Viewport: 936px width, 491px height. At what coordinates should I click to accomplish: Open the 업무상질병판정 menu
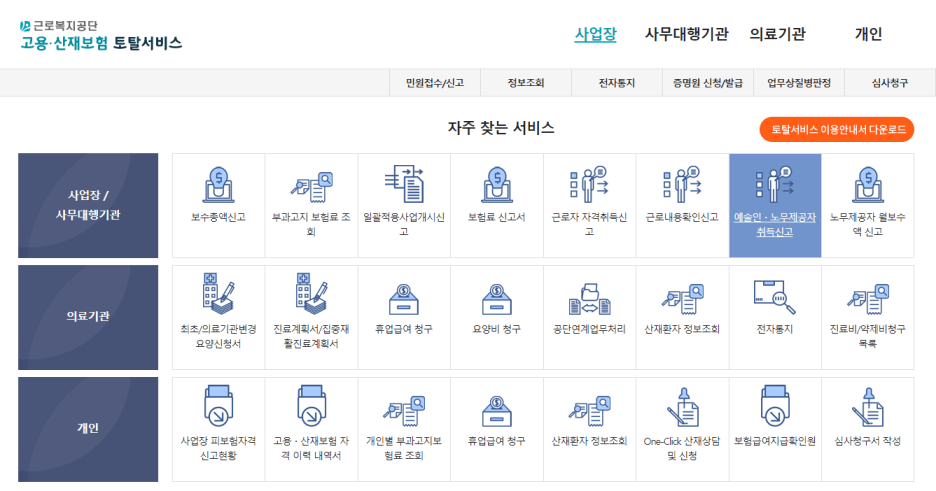point(799,83)
